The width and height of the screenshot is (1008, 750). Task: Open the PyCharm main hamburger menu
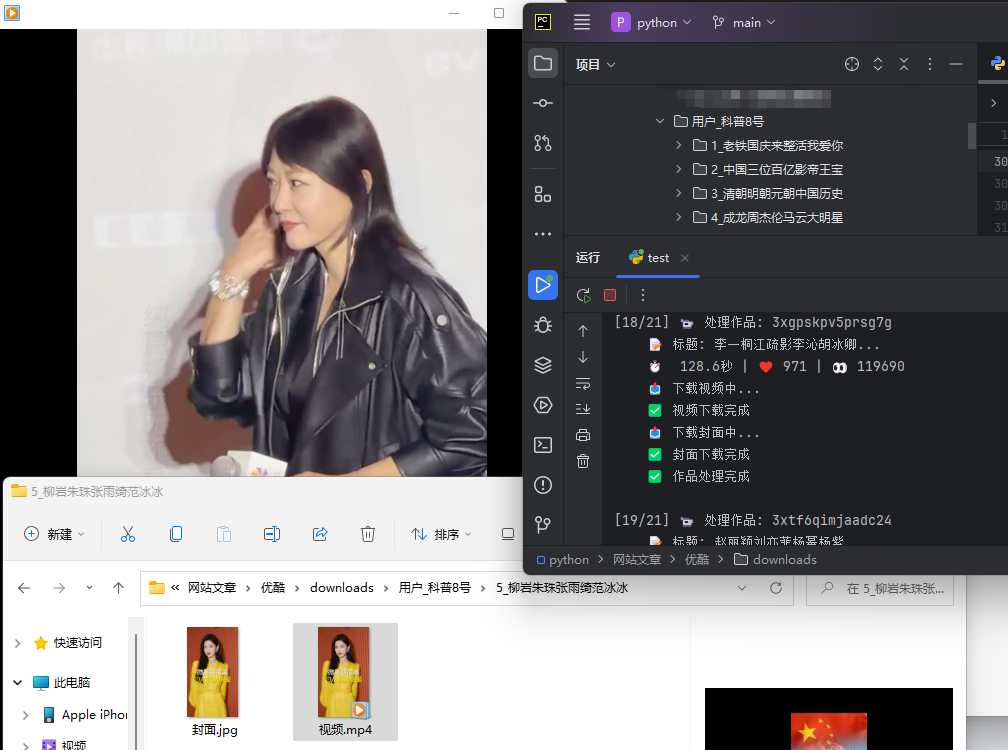(582, 22)
